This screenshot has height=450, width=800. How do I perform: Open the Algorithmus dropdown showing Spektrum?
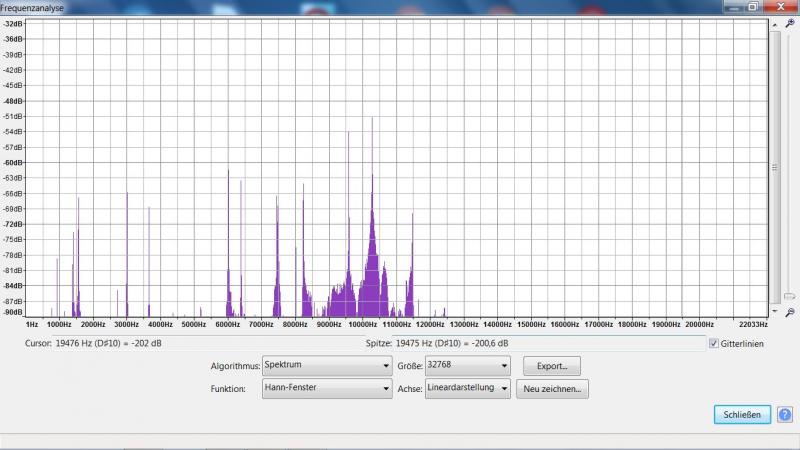click(x=326, y=366)
